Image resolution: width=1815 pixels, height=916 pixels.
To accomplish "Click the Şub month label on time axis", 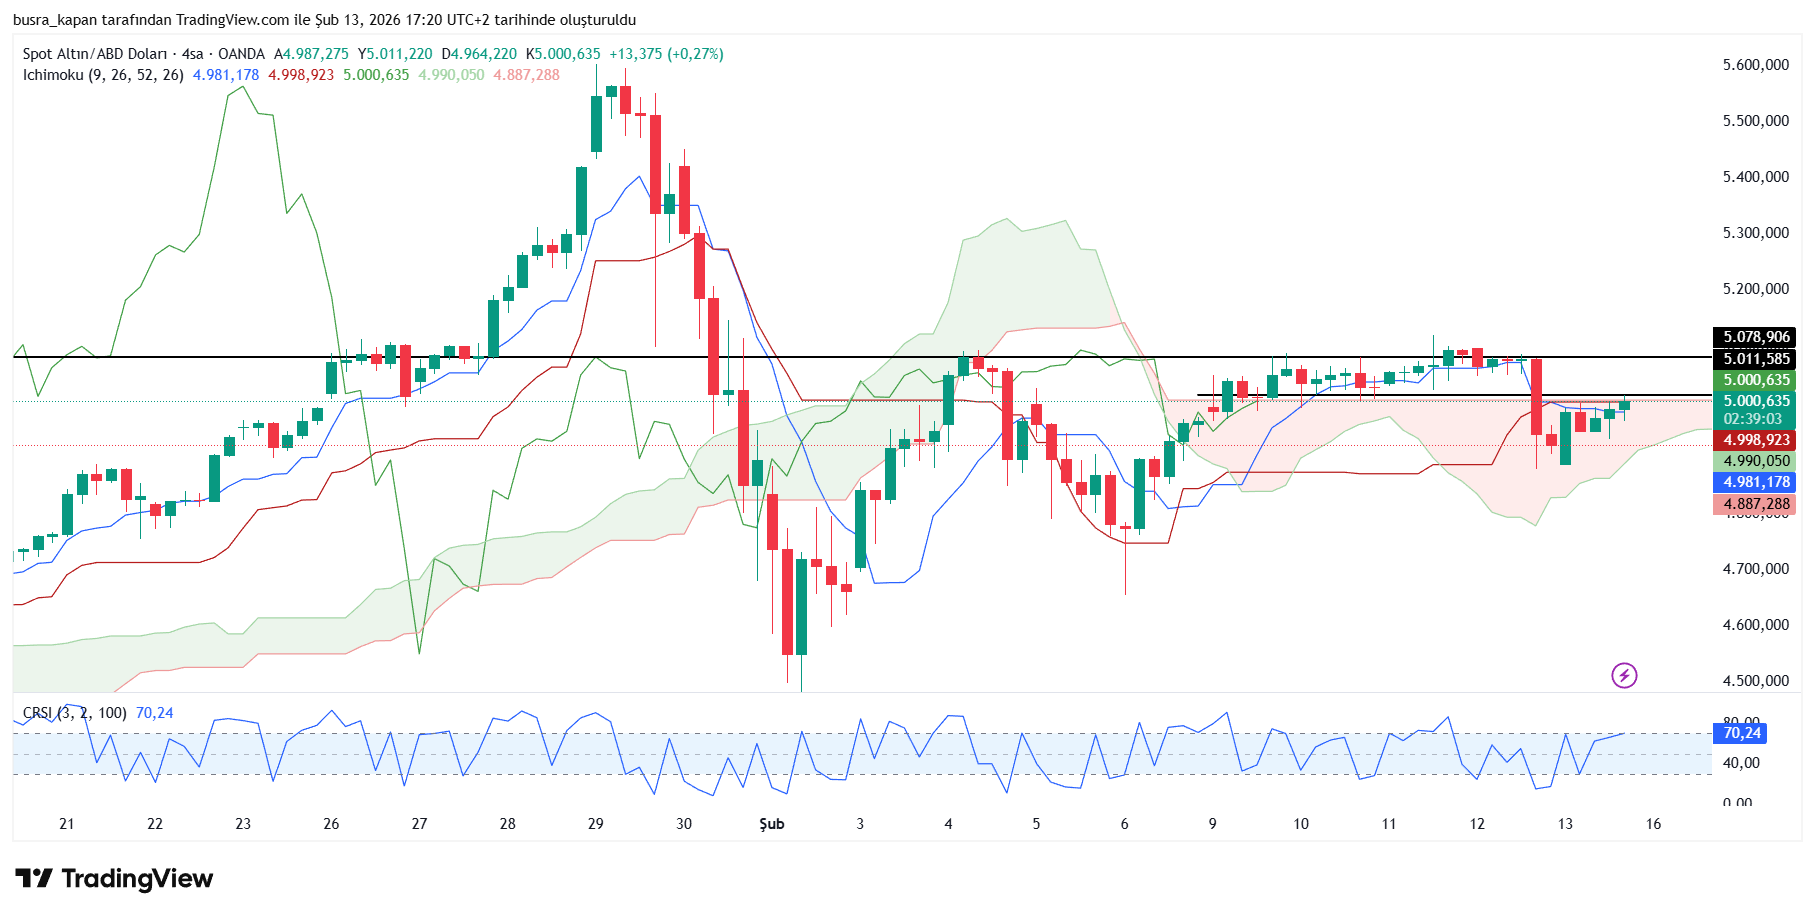I will pyautogui.click(x=771, y=824).
